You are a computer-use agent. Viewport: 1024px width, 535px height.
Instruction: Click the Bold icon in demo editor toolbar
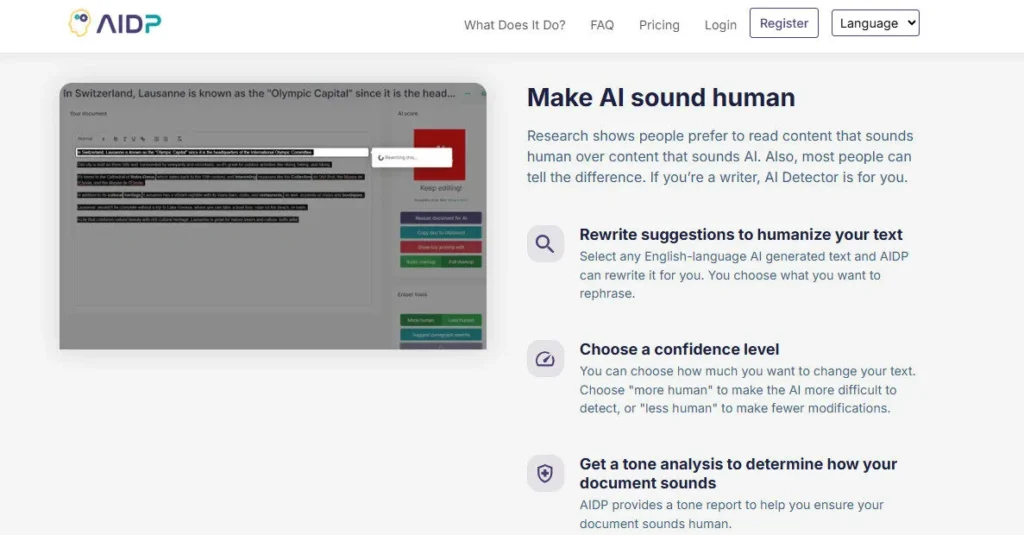[x=115, y=138]
